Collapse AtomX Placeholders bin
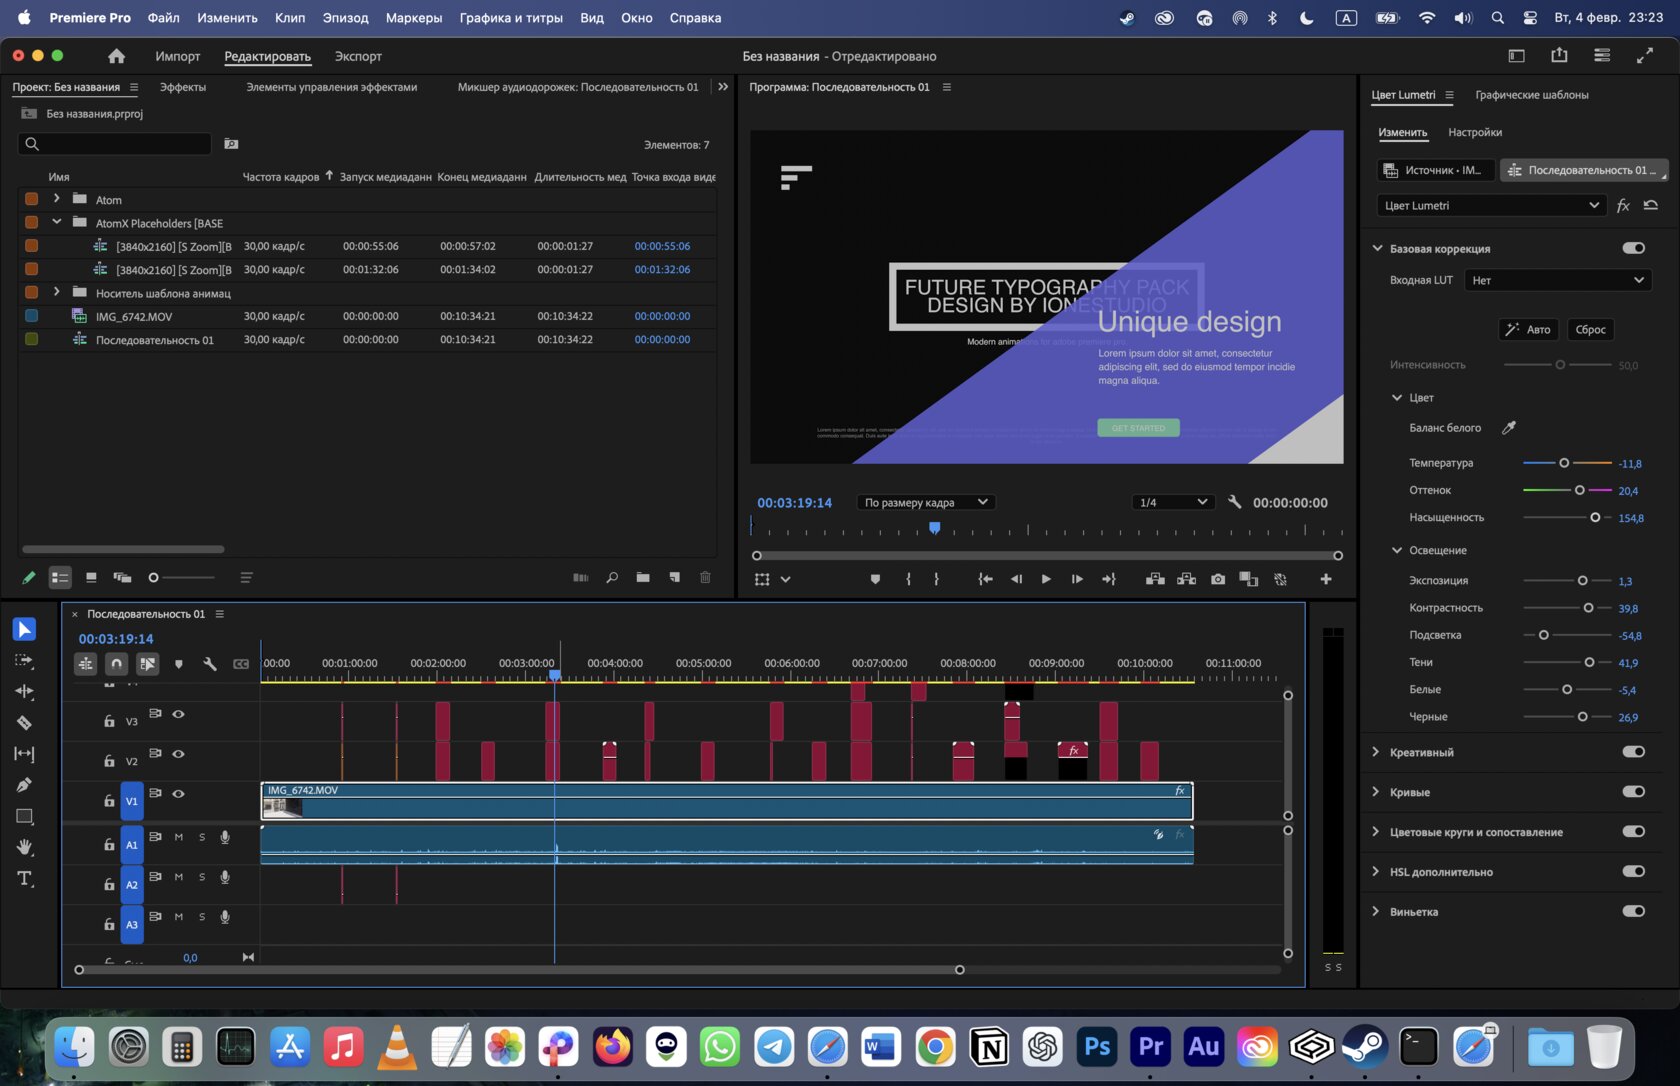This screenshot has height=1086, width=1680. tap(57, 222)
